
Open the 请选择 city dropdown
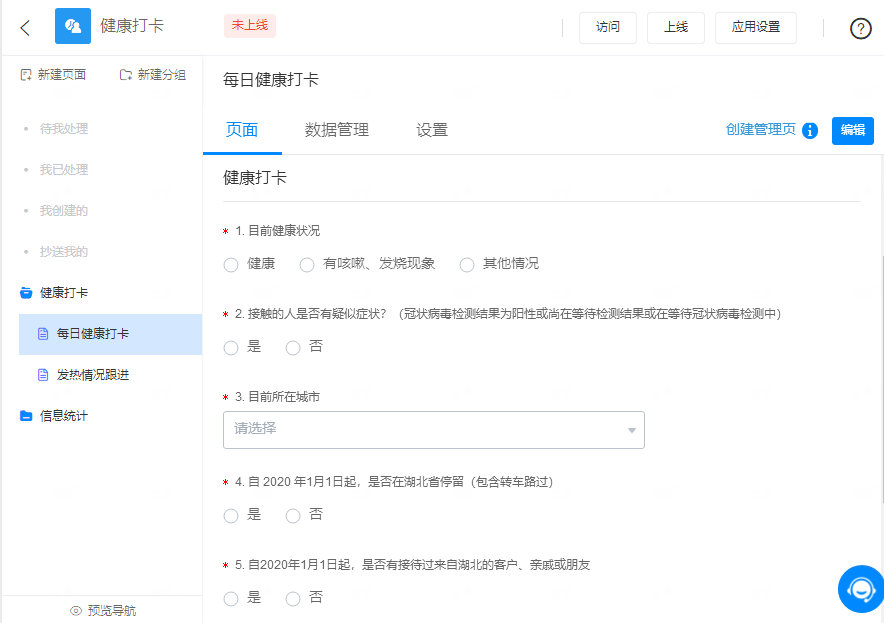click(433, 429)
